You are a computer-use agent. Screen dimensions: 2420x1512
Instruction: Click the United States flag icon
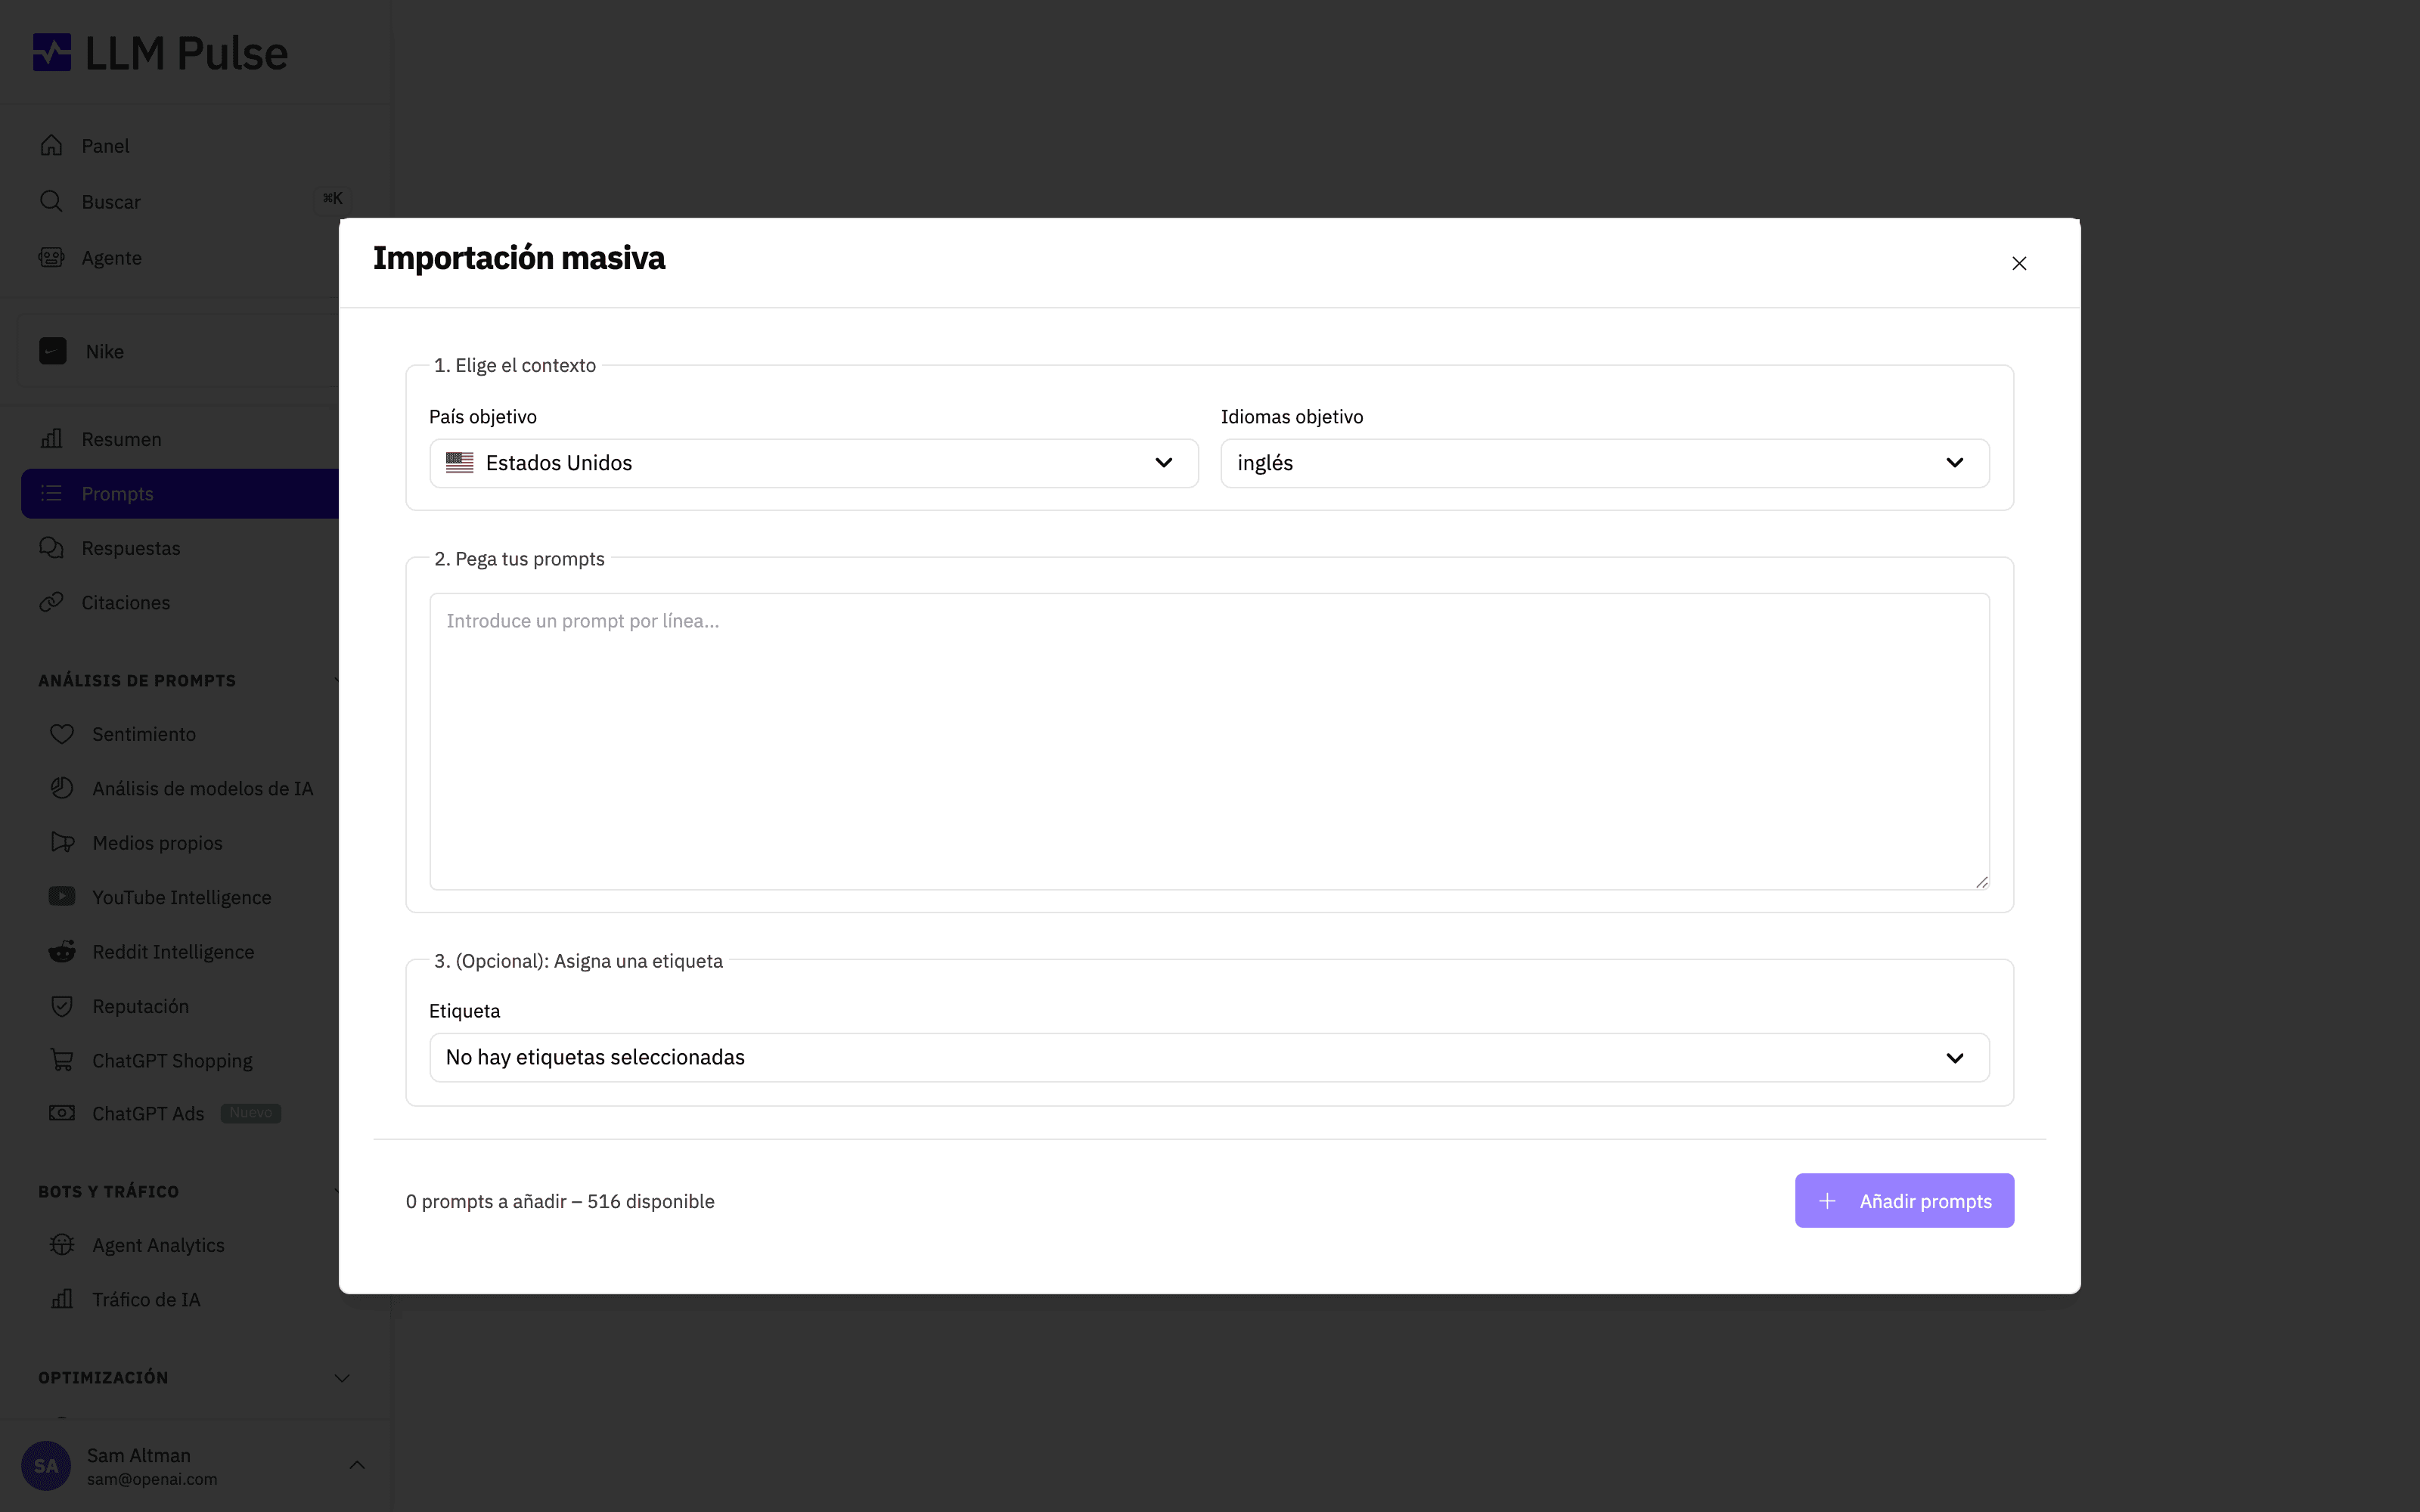point(460,463)
